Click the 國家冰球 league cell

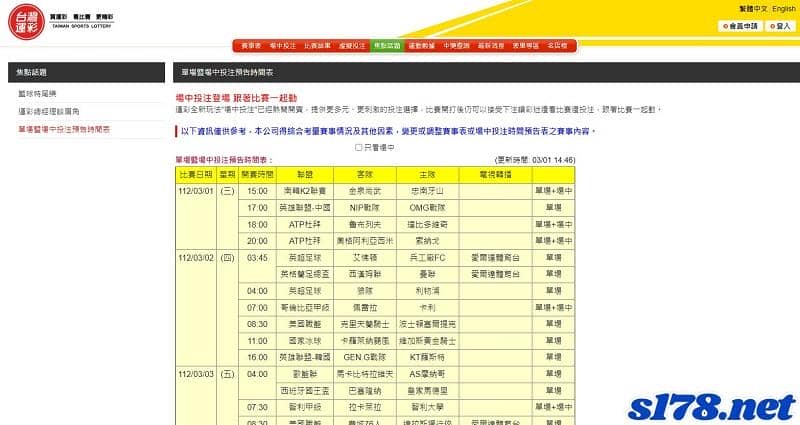pos(305,341)
